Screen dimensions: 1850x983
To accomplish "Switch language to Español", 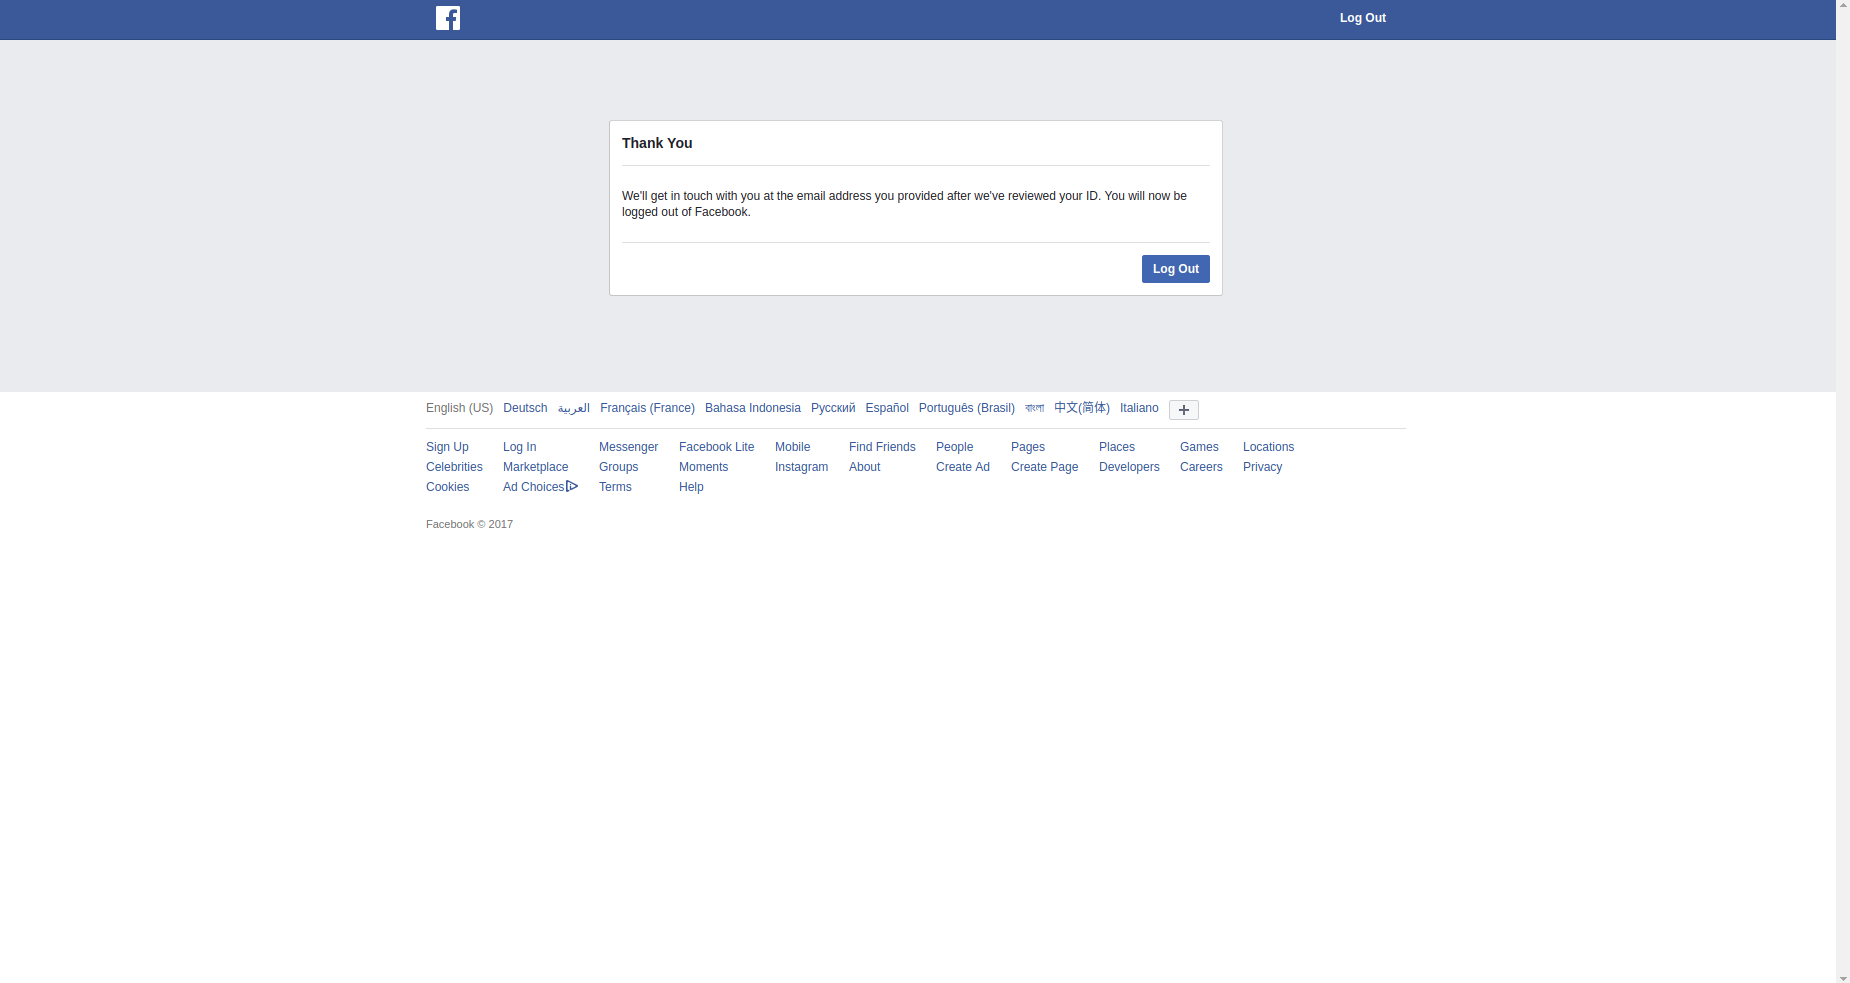I will [887, 408].
